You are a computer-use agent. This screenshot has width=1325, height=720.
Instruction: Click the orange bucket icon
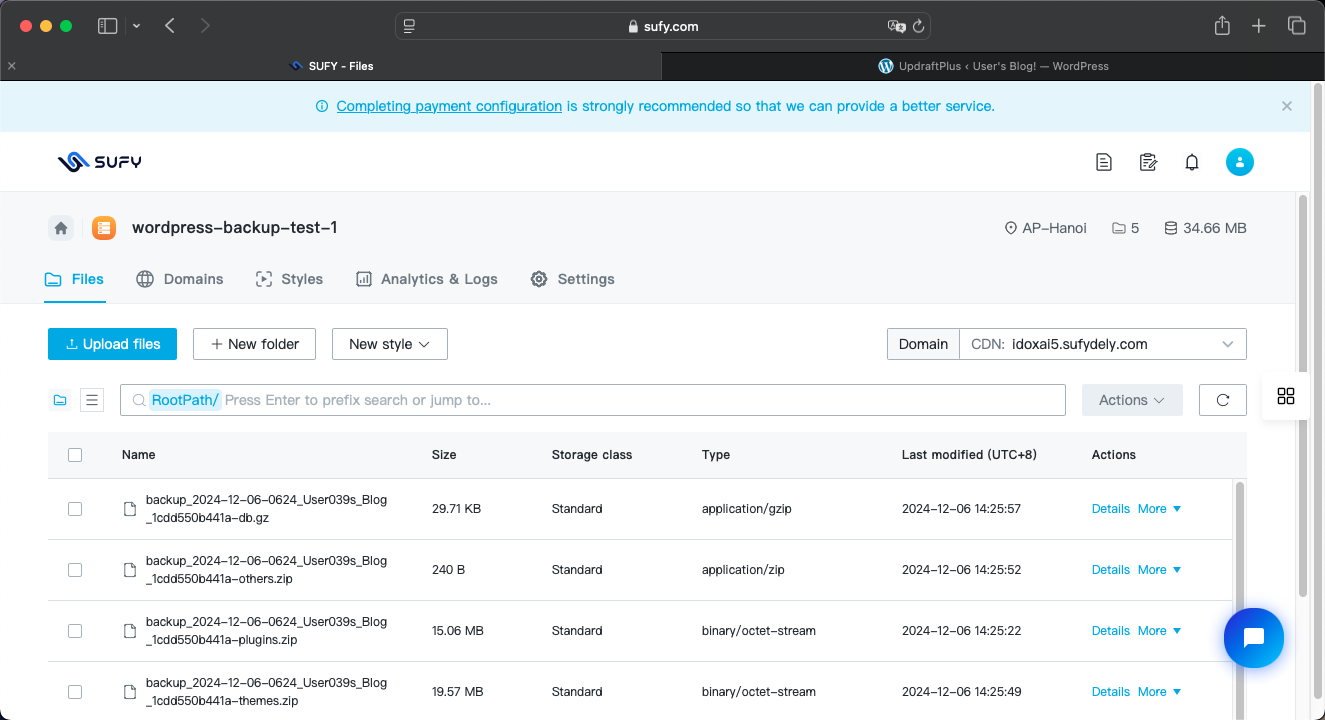coord(104,228)
